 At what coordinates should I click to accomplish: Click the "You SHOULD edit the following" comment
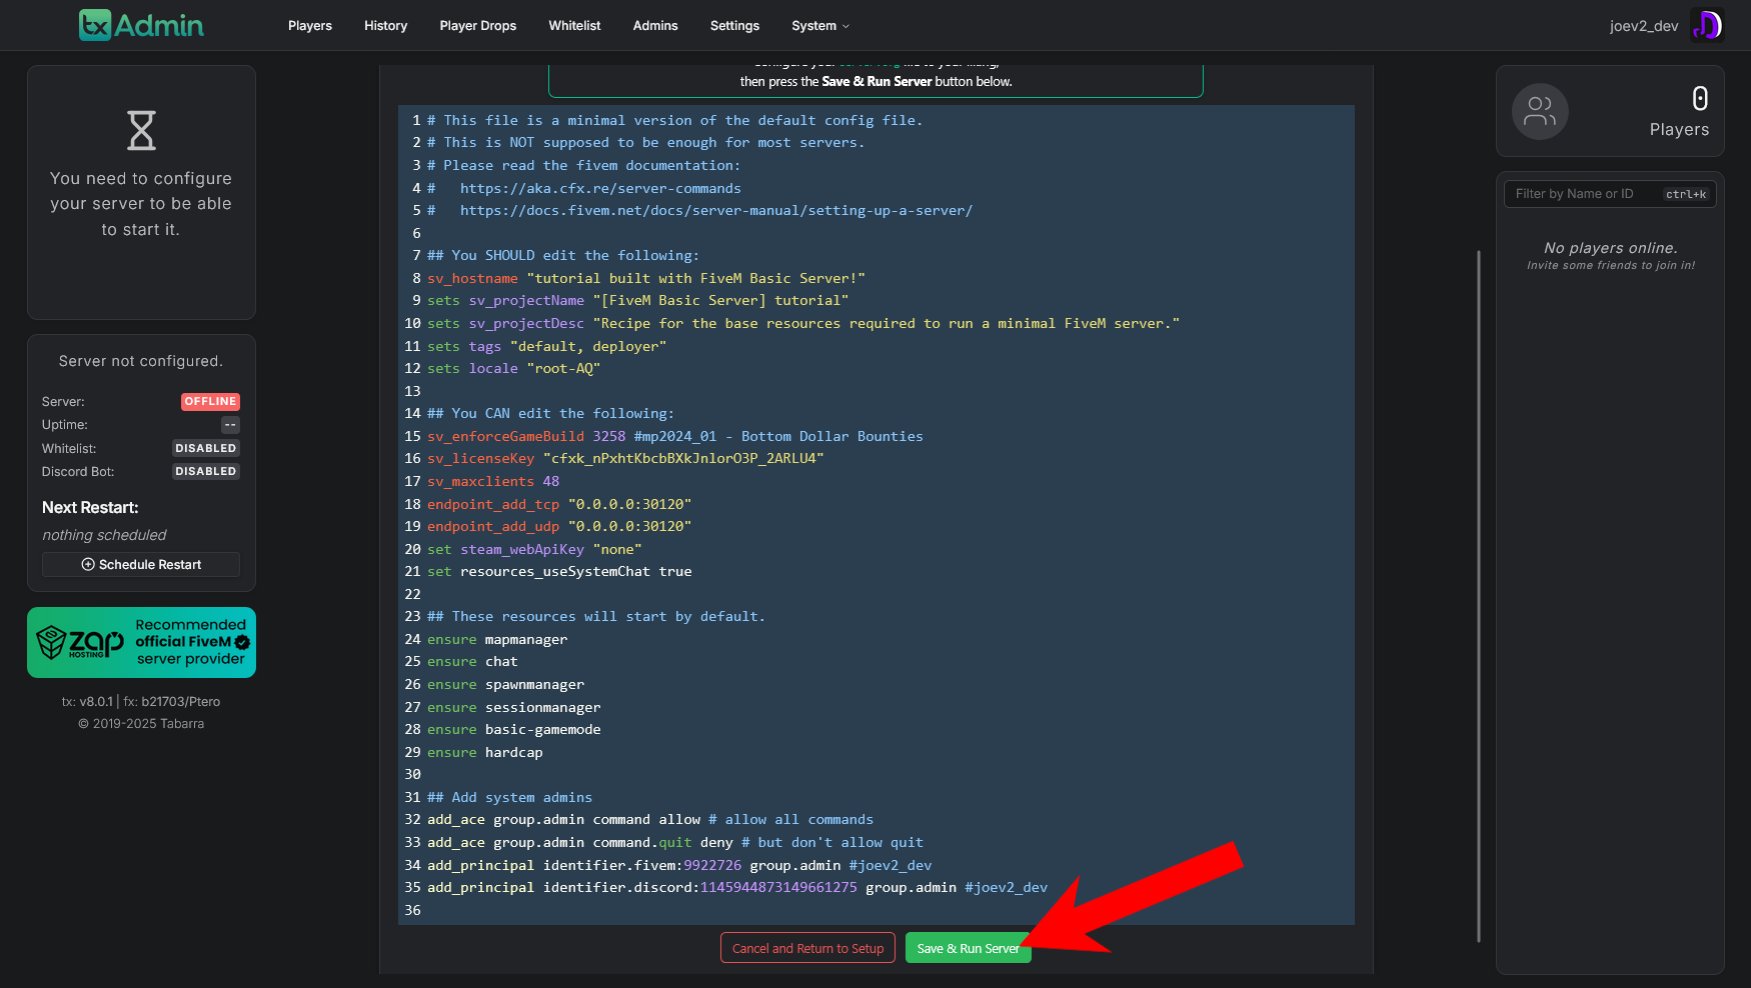click(563, 255)
